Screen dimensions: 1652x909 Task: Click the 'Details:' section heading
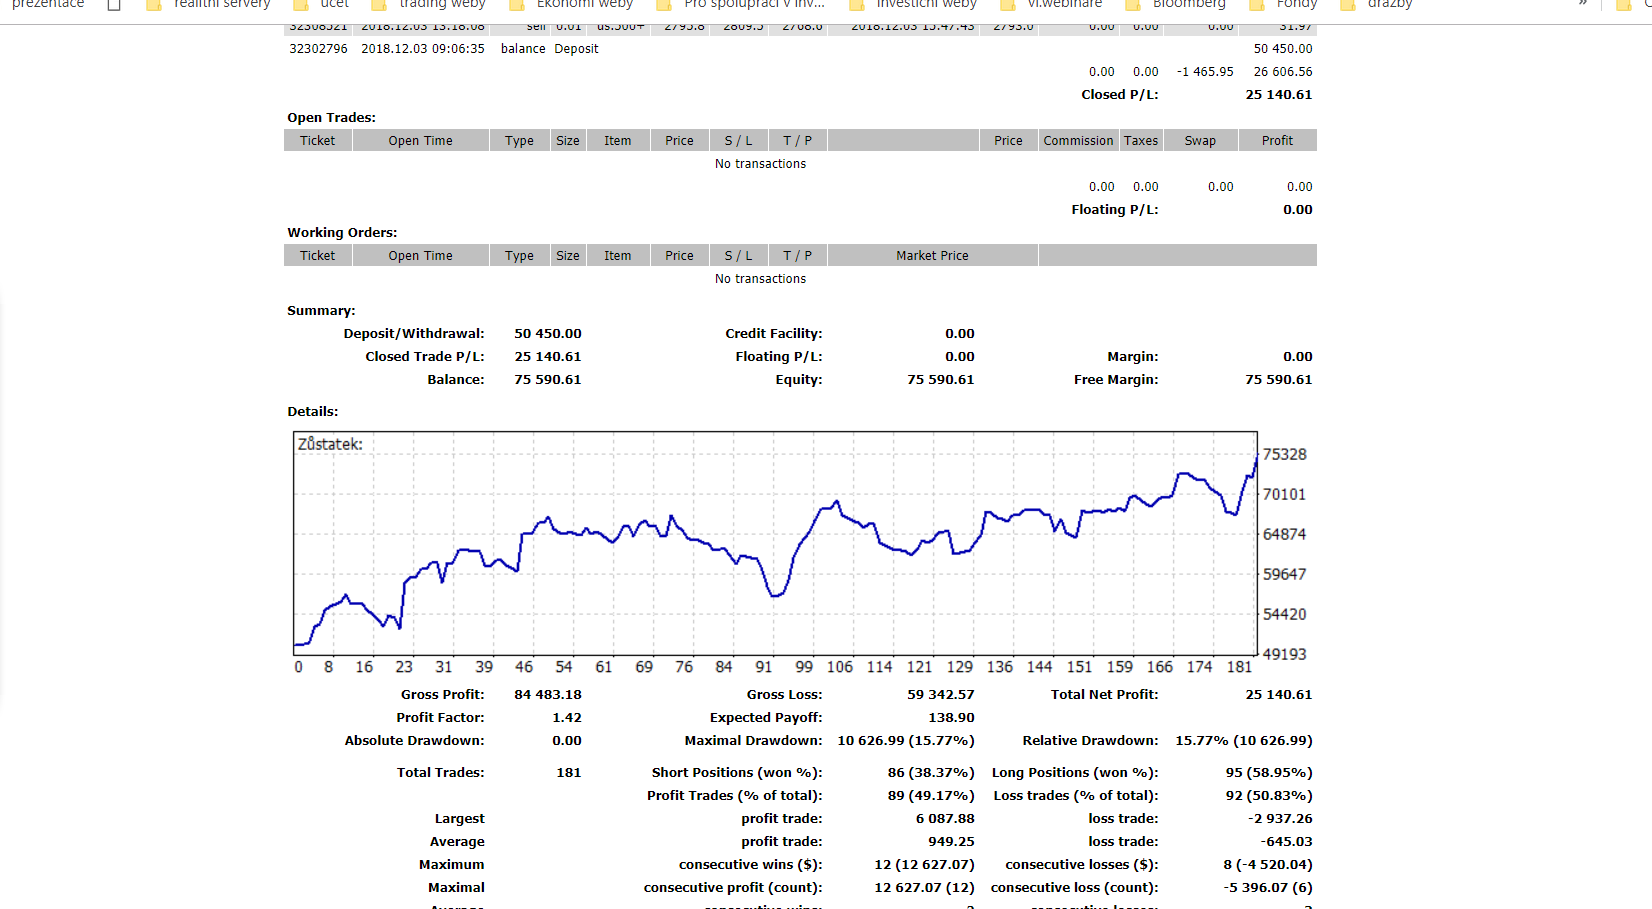point(313,412)
